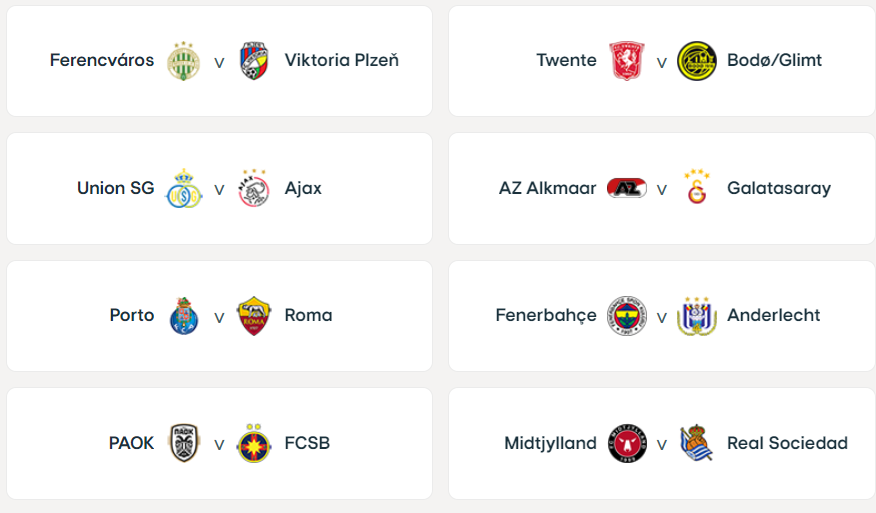Select the AZ Alkmaar logo
The image size is (876, 513).
click(x=627, y=188)
